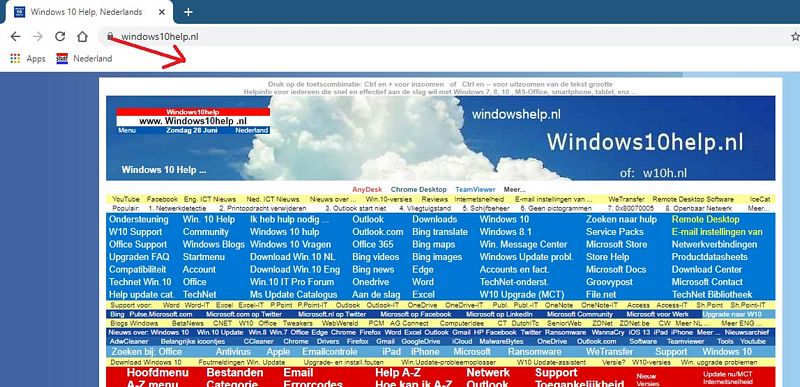
Task: Click the www.Windows10help.nl logo banner
Action: tap(193, 121)
